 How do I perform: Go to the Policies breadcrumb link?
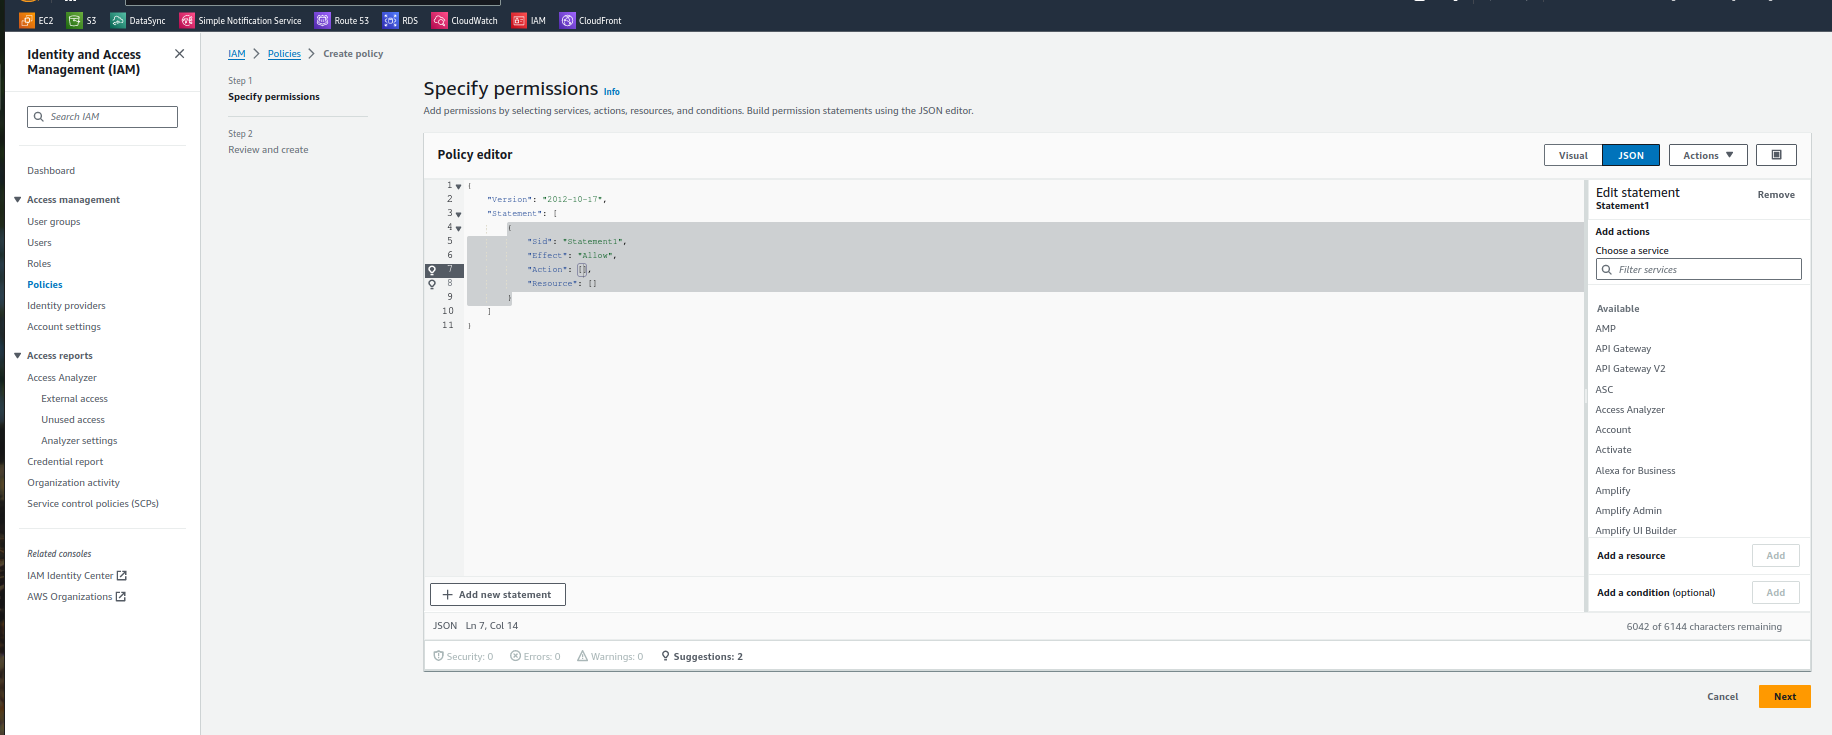tap(284, 54)
